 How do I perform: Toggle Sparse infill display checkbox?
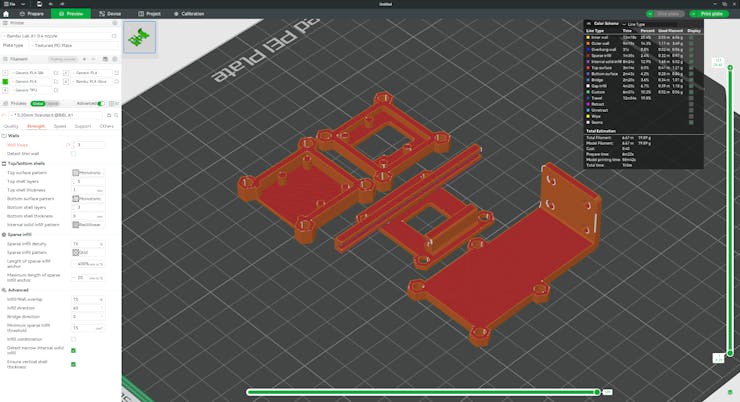pyautogui.click(x=691, y=56)
